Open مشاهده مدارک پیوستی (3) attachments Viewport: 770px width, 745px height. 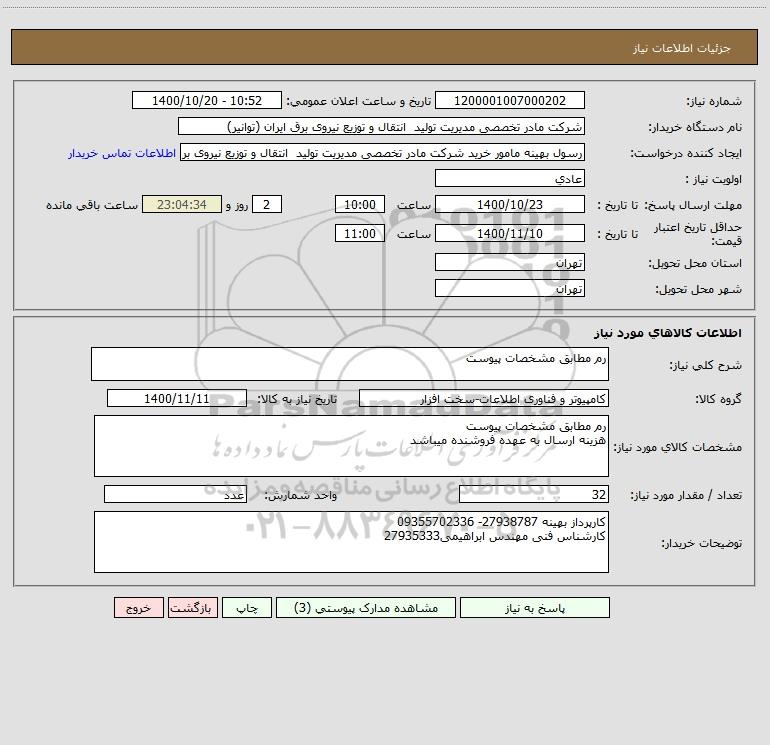tap(366, 607)
